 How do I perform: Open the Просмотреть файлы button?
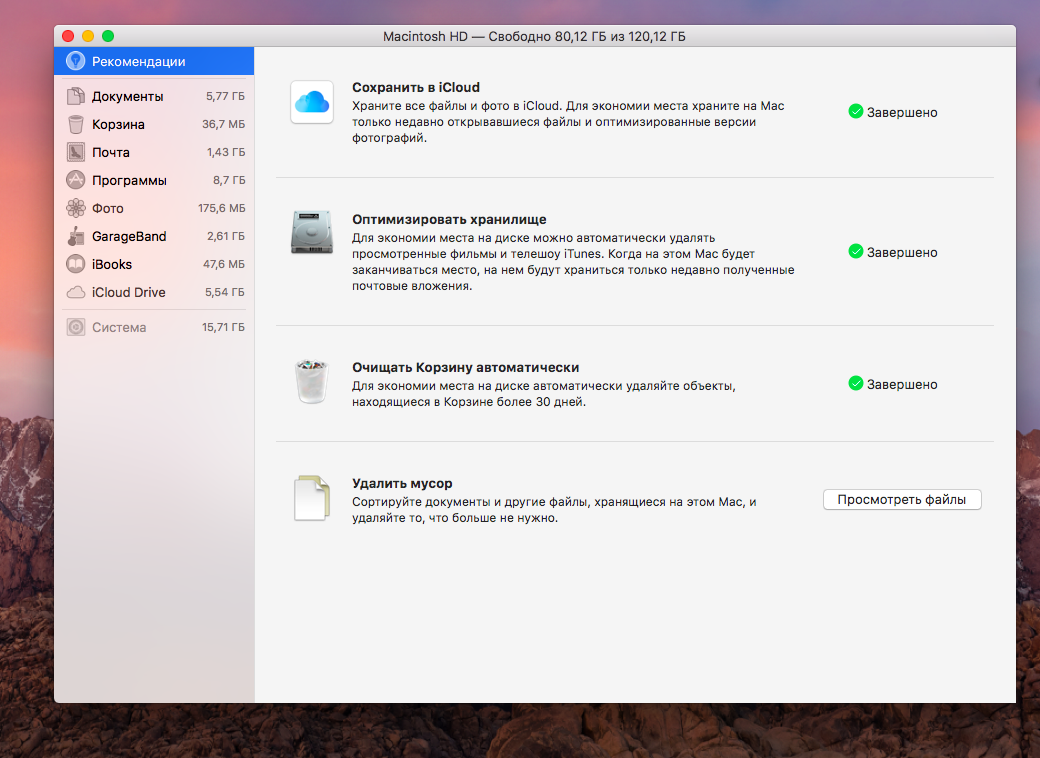coord(902,499)
